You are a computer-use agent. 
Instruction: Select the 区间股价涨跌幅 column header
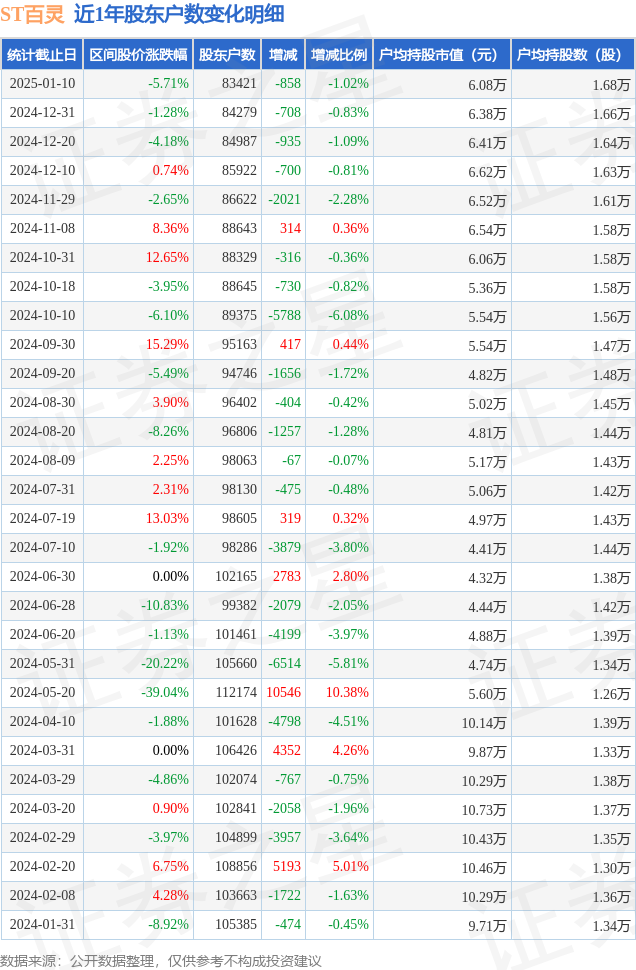coord(137,55)
